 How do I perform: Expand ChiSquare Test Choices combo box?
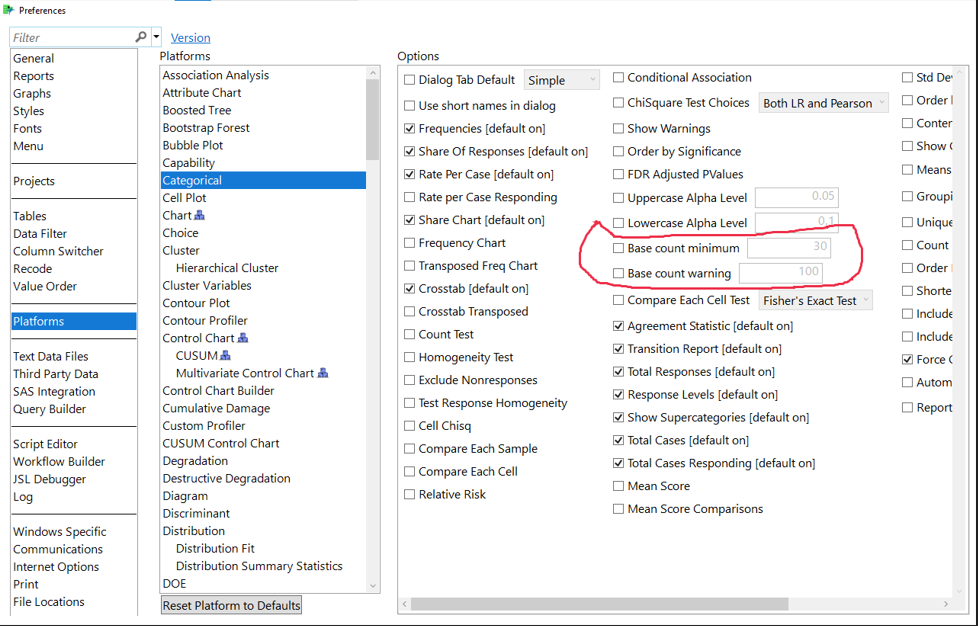pyautogui.click(x=823, y=103)
